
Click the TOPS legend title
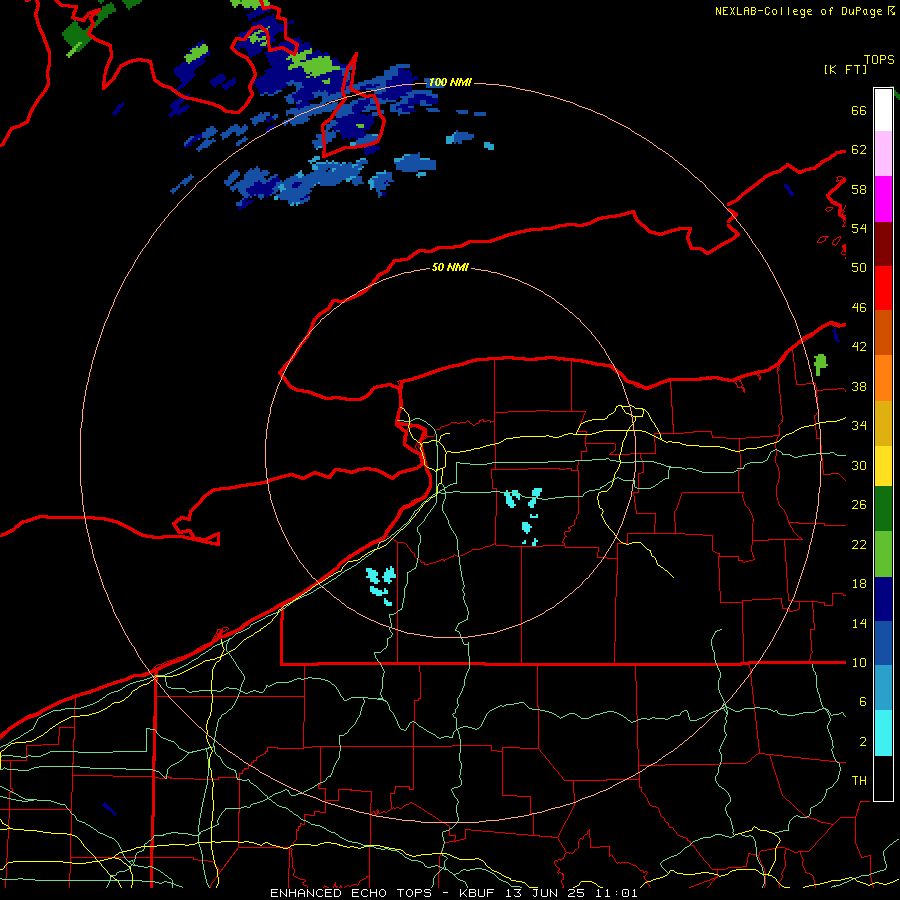(x=879, y=59)
